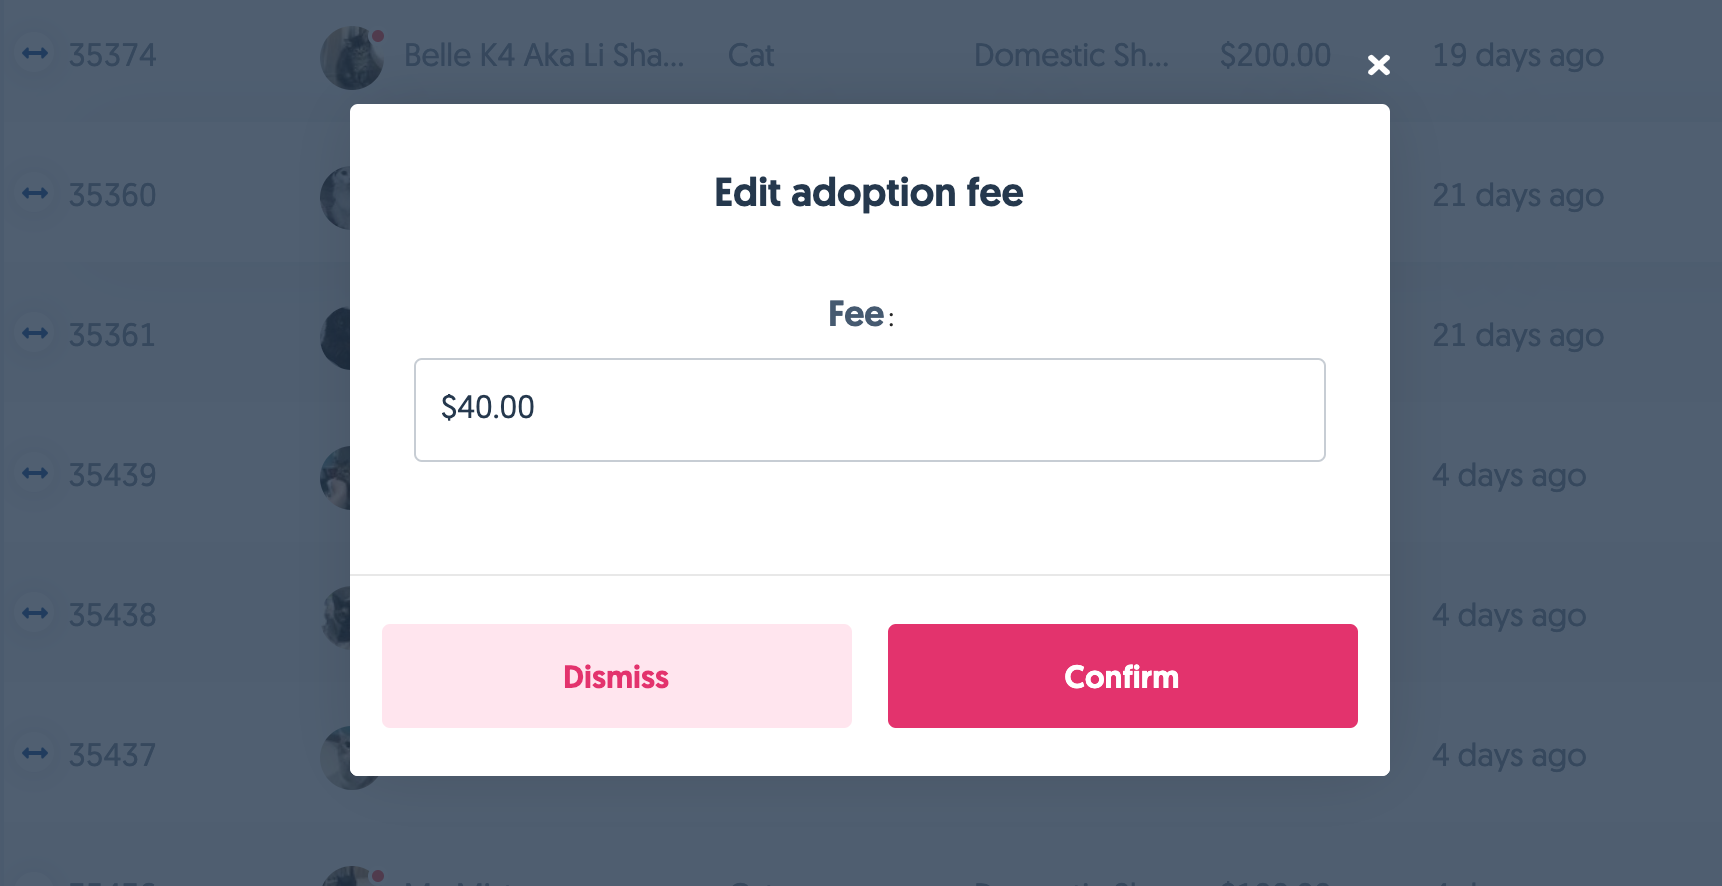
Task: Click the Cat species cell
Action: click(751, 55)
